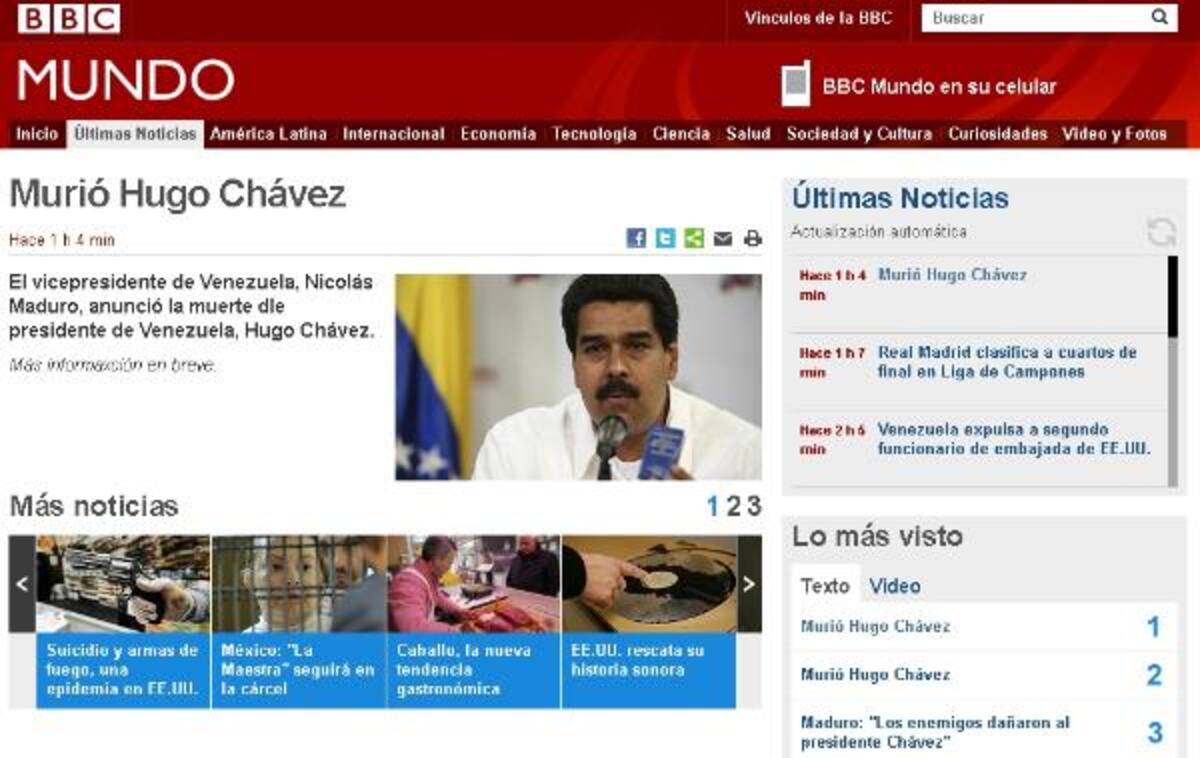Open Venezuela expulsa a segundo funcionario link
The image size is (1200, 758).
click(1014, 439)
